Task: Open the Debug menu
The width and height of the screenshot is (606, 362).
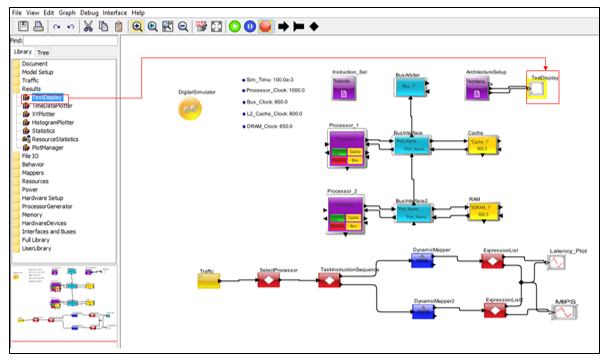Action: click(89, 12)
